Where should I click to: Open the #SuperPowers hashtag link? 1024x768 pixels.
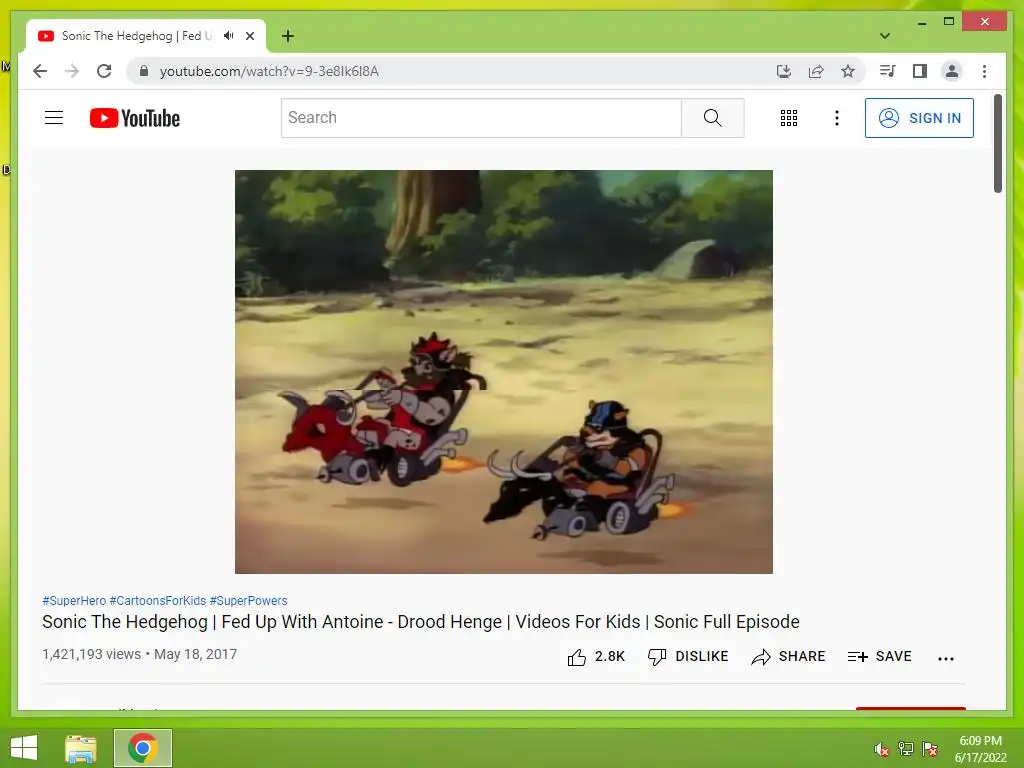pos(248,601)
